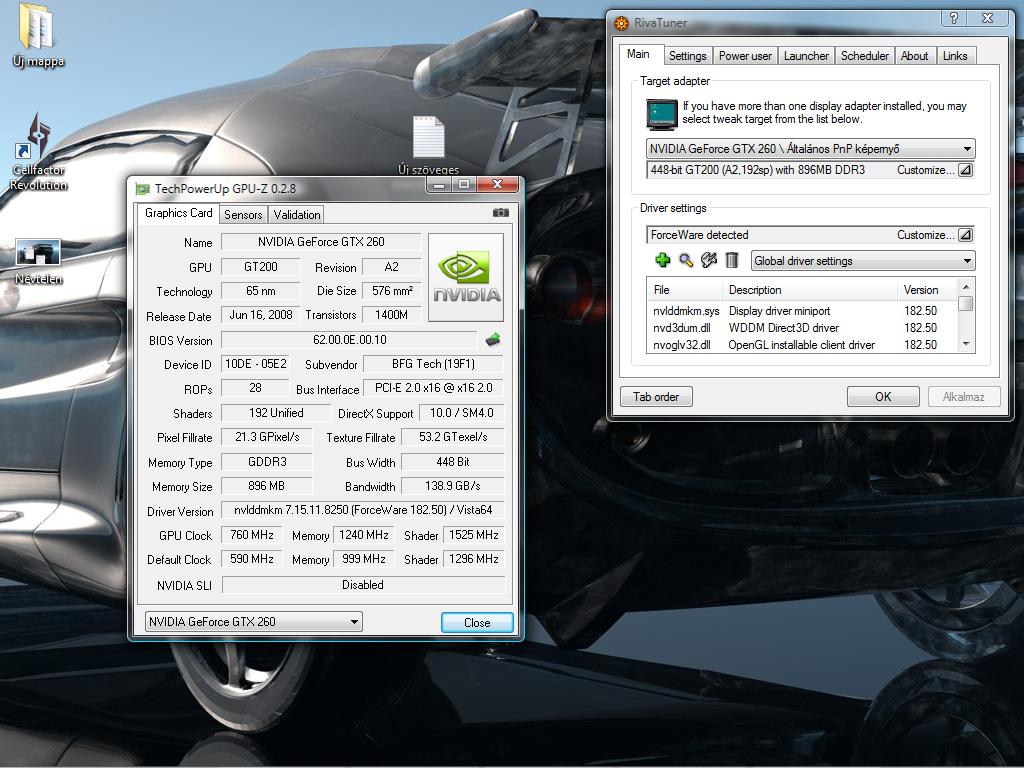Click the Device ID 10DE - 05E2 value
1024x768 pixels.
tap(255, 364)
